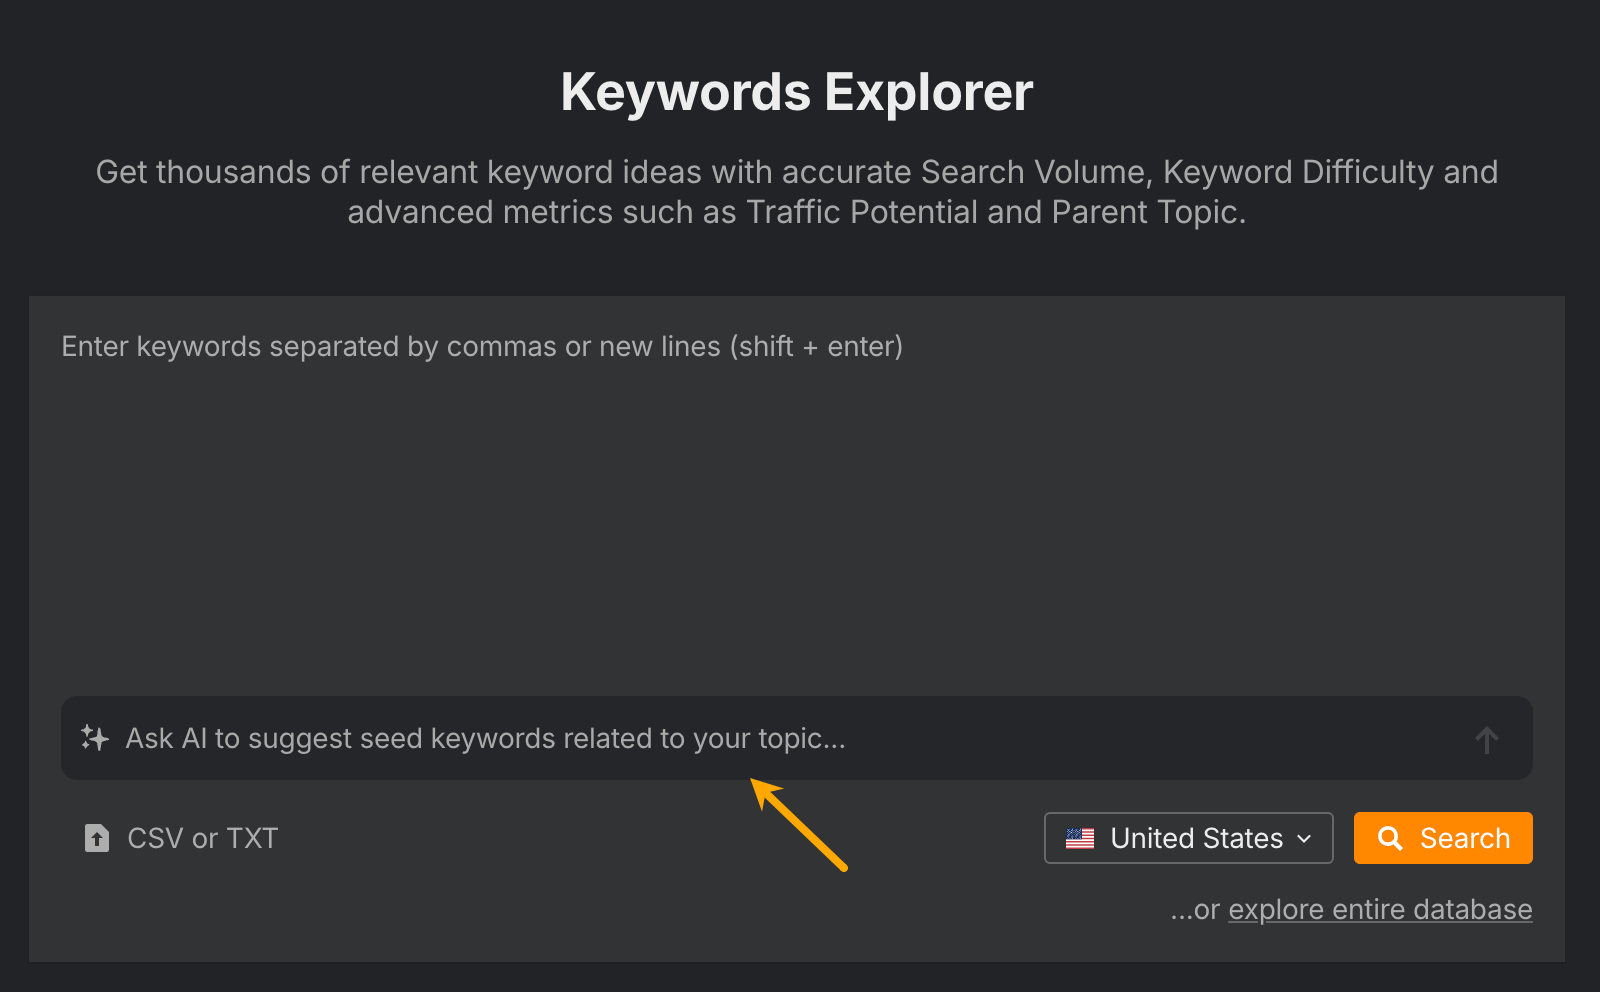Change search region via the country selector
Viewport: 1600px width, 992px height.
pyautogui.click(x=1188, y=838)
